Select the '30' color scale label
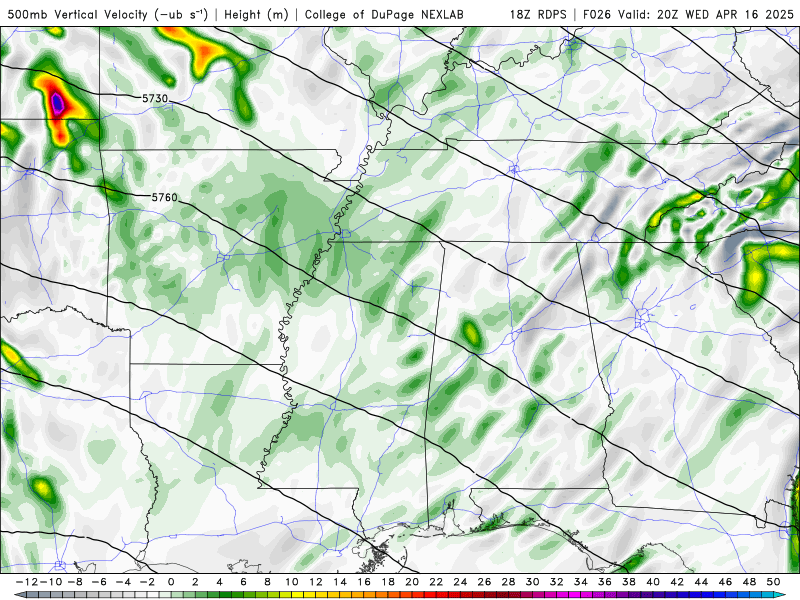Image resolution: width=800 pixels, height=600 pixels. coord(533,582)
